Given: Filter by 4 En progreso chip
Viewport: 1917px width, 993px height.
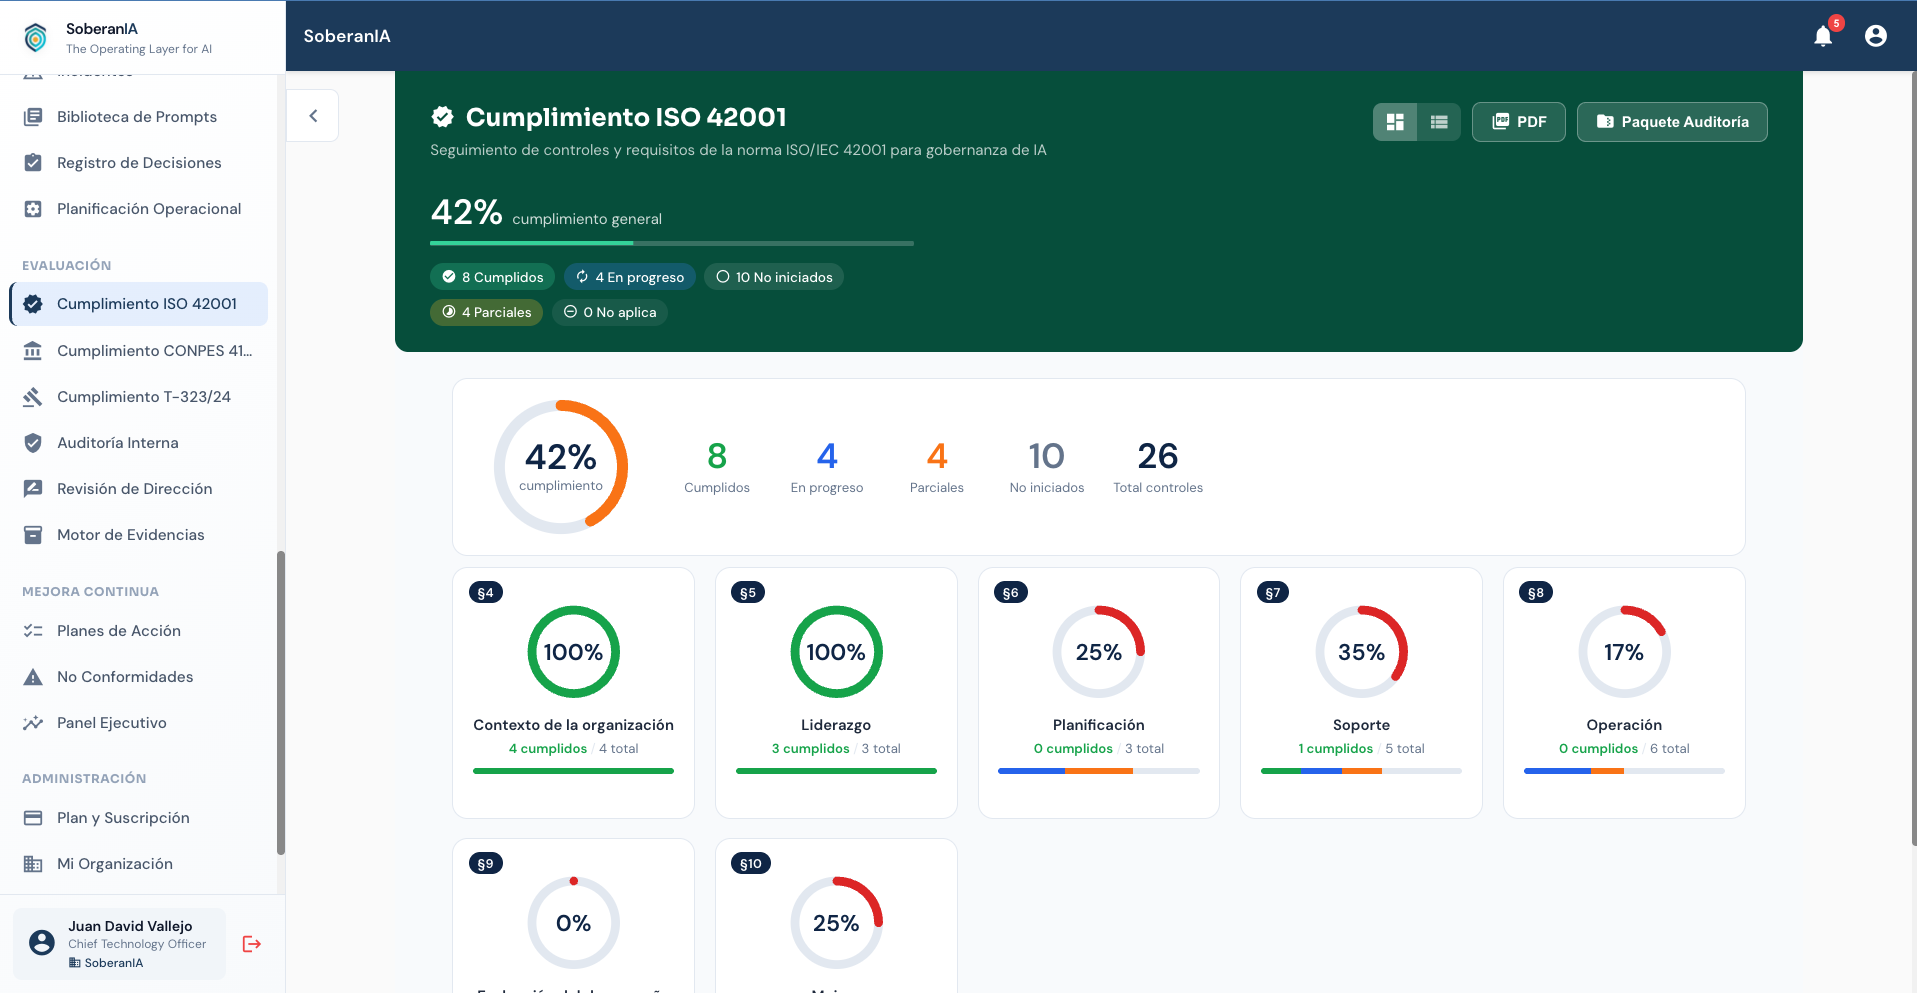Looking at the screenshot, I should tap(630, 277).
